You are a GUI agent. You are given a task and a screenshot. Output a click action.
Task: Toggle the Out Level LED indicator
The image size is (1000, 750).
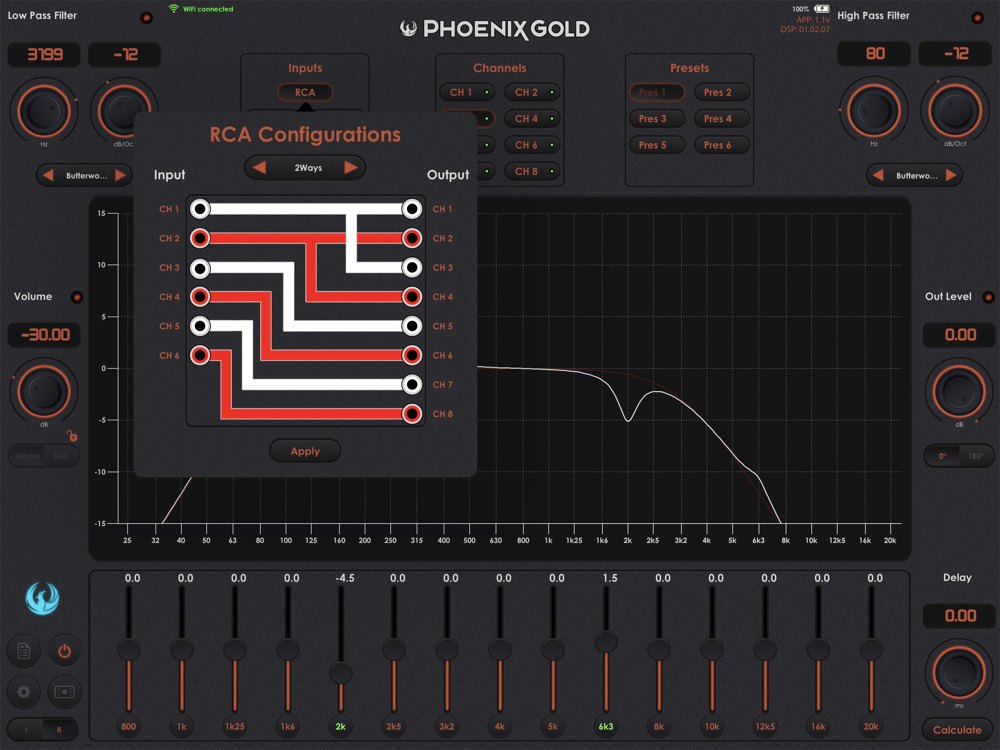pos(989,297)
